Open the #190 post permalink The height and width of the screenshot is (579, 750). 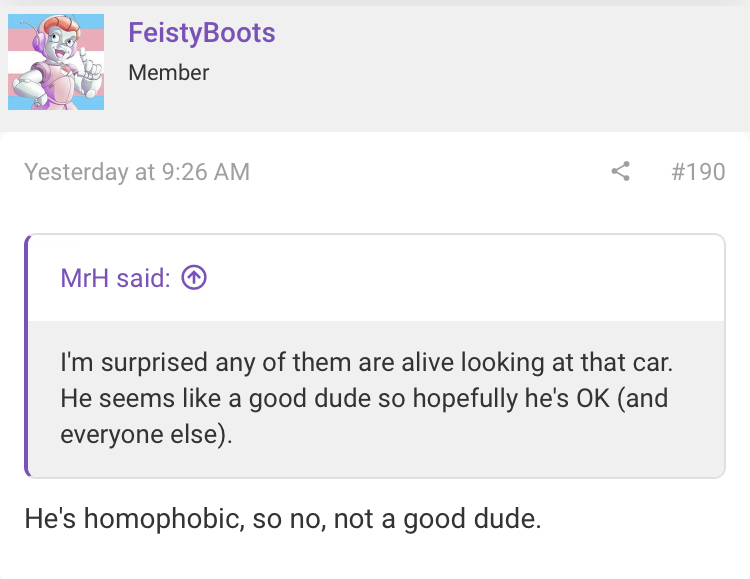click(698, 172)
